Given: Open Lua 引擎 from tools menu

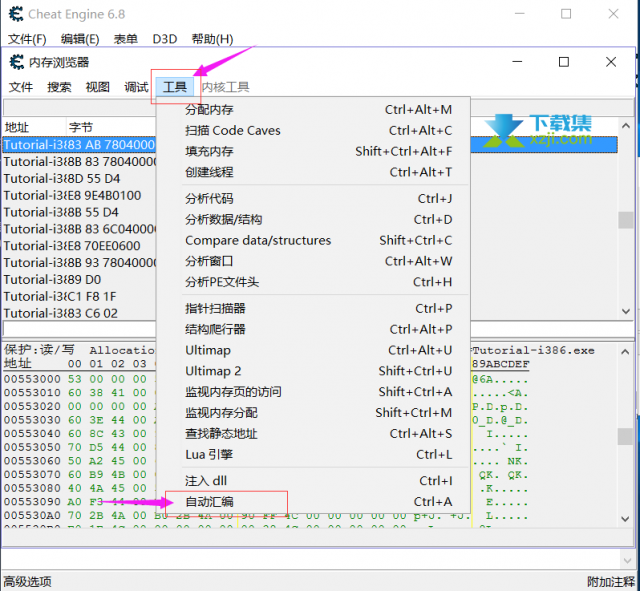Looking at the screenshot, I should coord(313,454).
